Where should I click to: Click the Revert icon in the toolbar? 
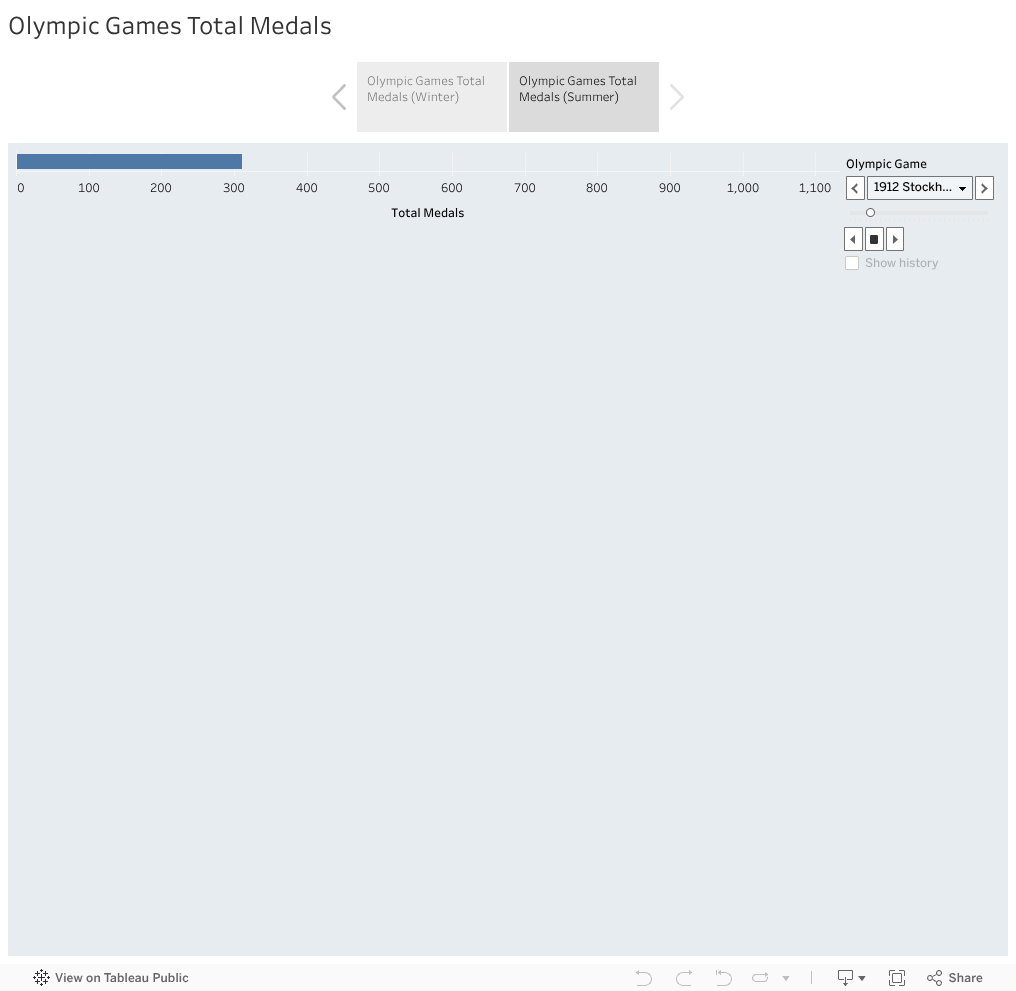[724, 978]
